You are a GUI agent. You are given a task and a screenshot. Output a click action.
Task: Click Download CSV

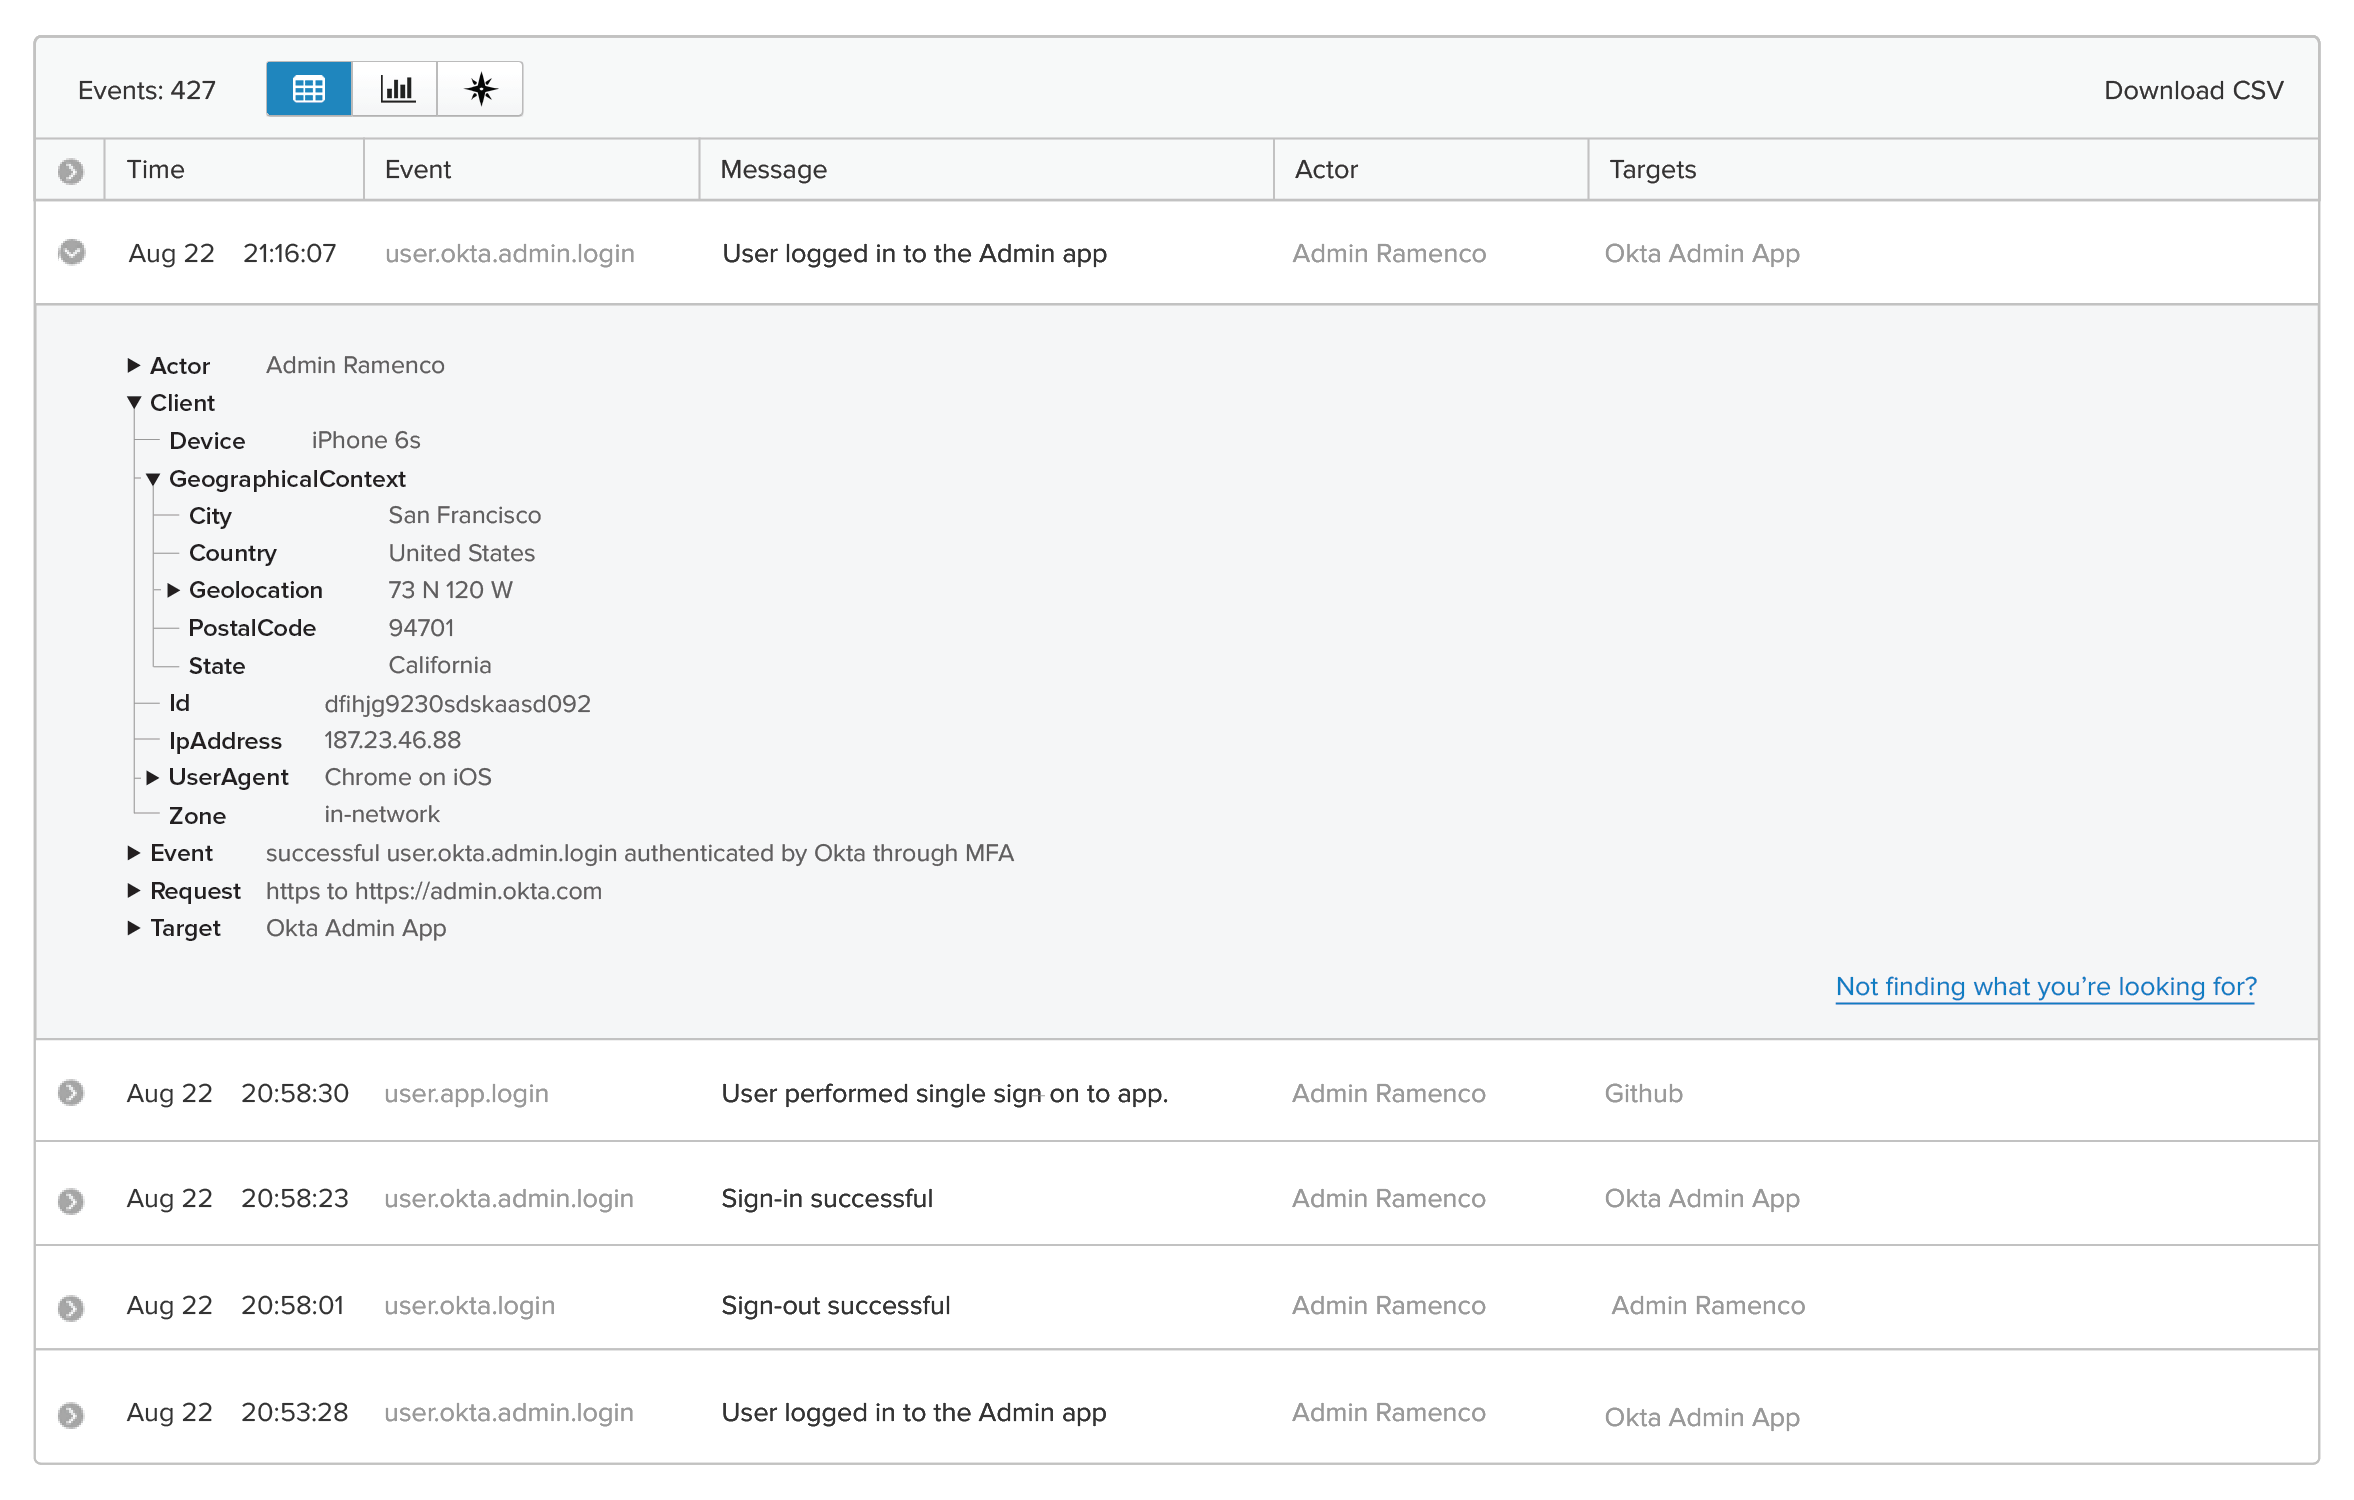2193,90
